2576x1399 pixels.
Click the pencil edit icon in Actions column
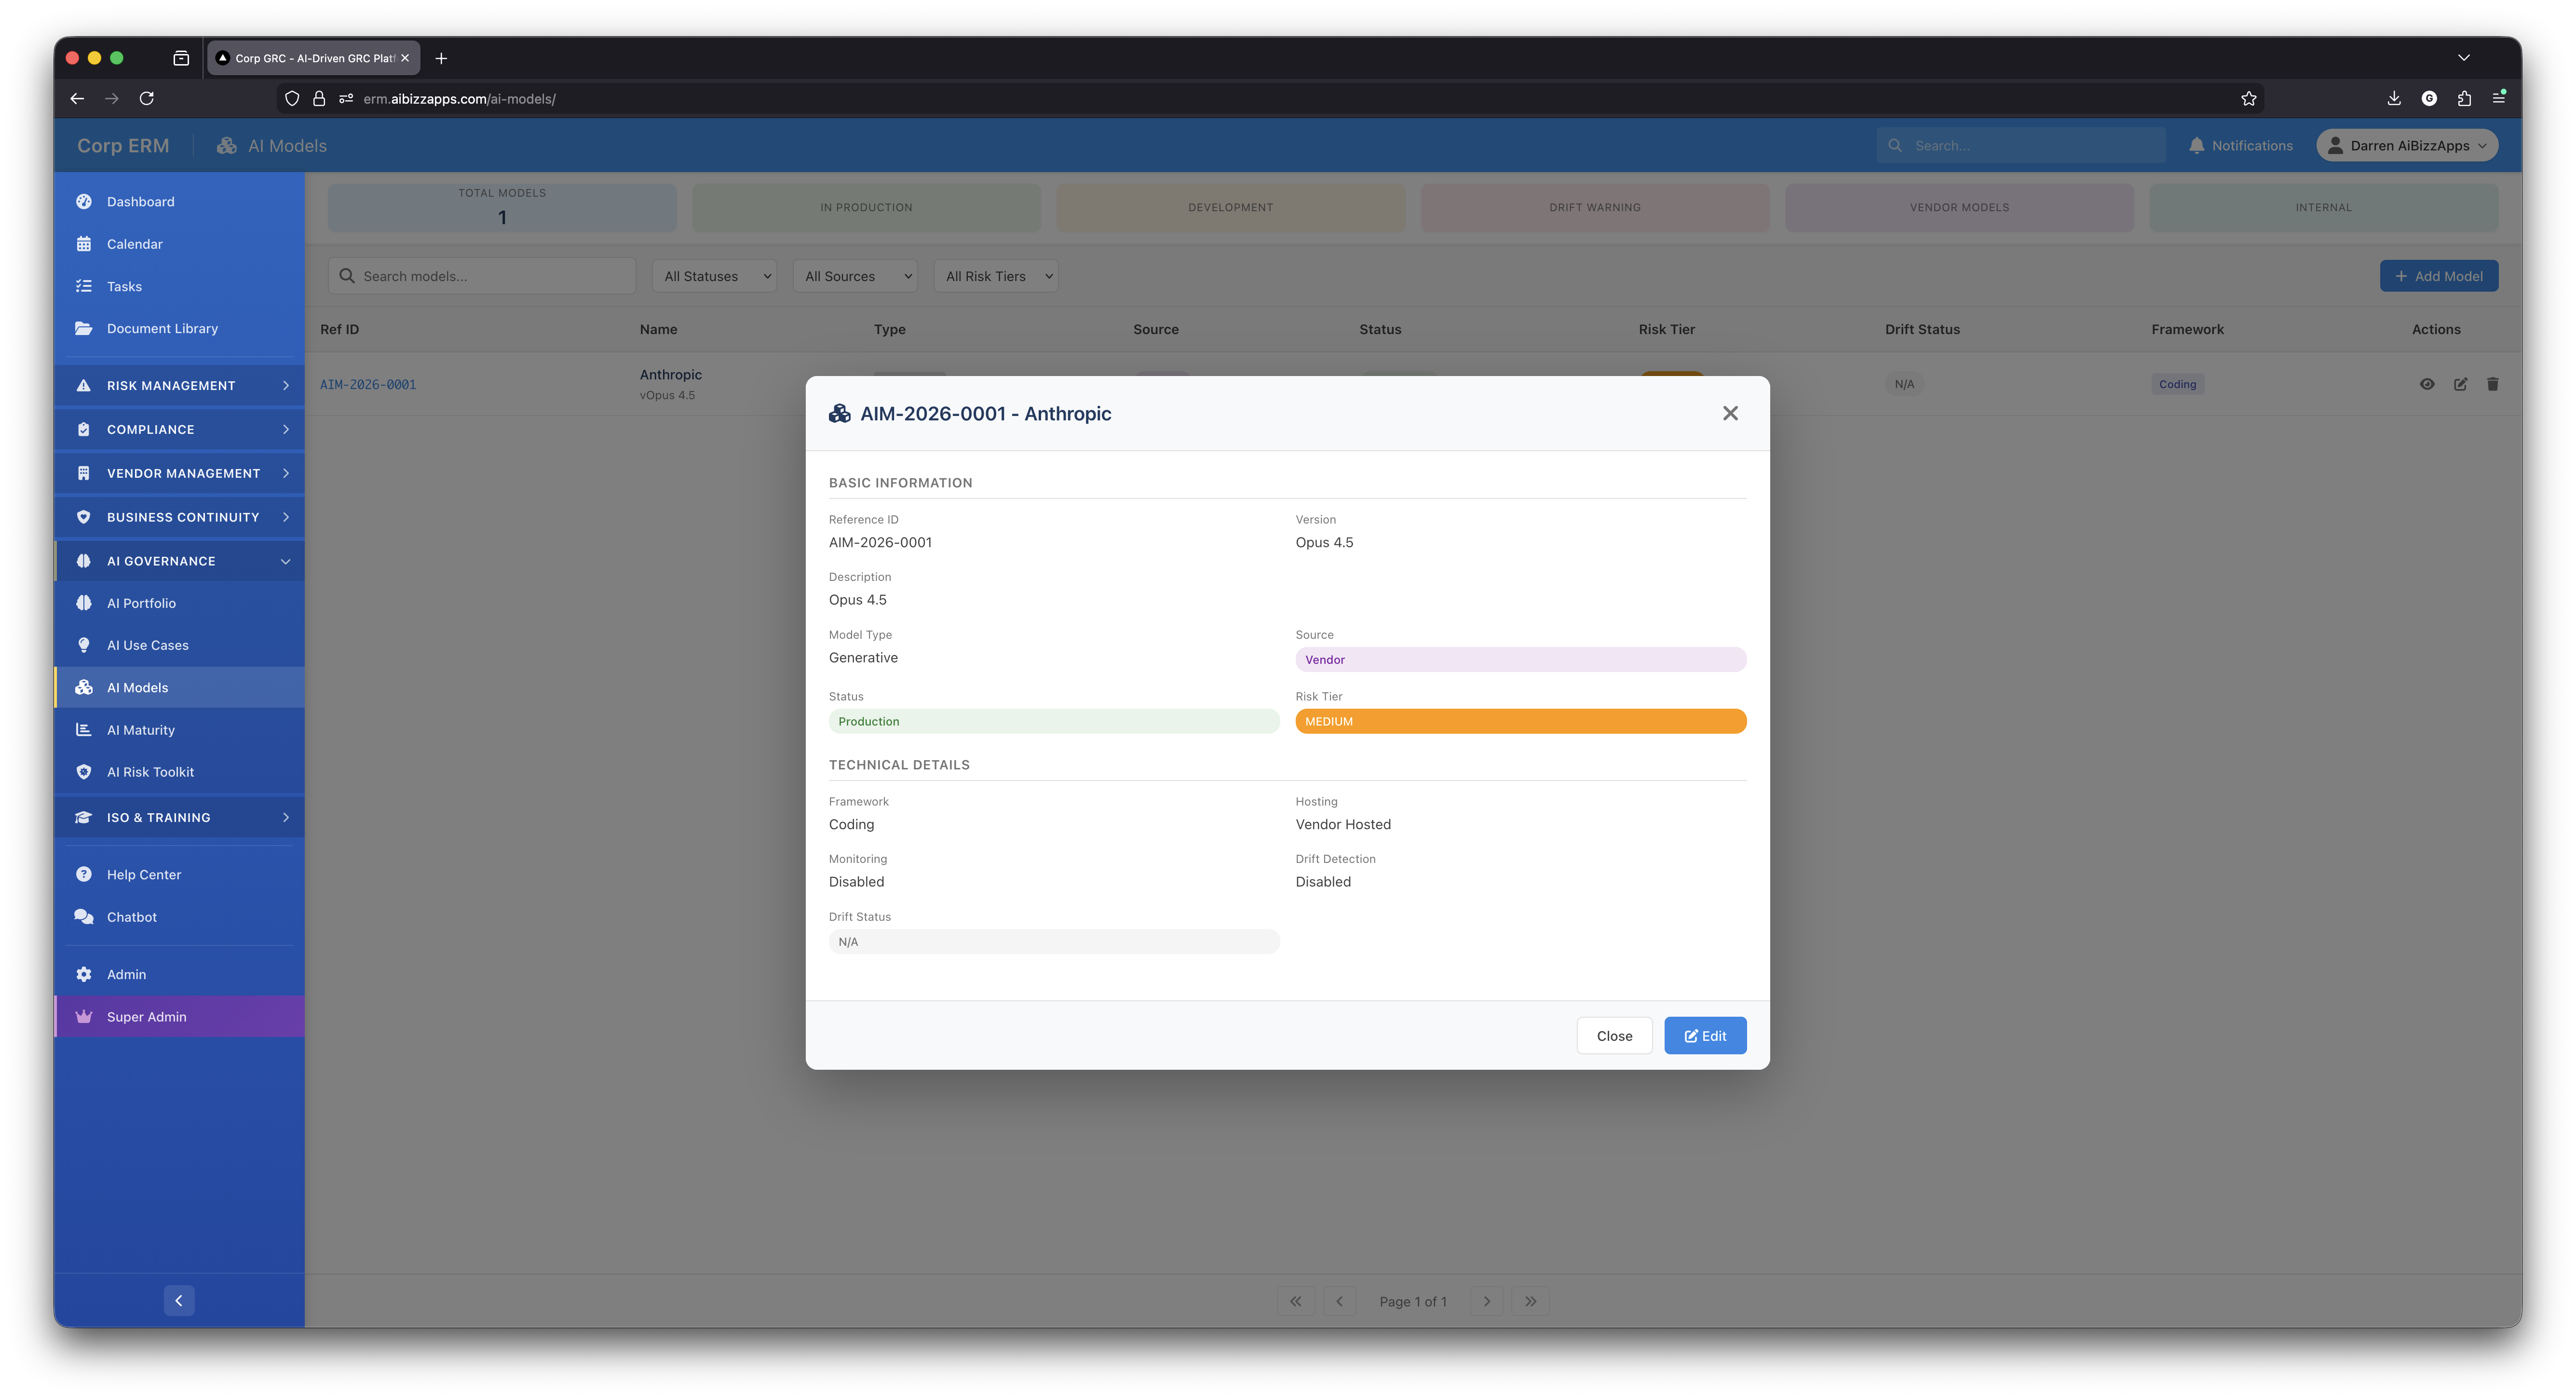tap(2460, 384)
